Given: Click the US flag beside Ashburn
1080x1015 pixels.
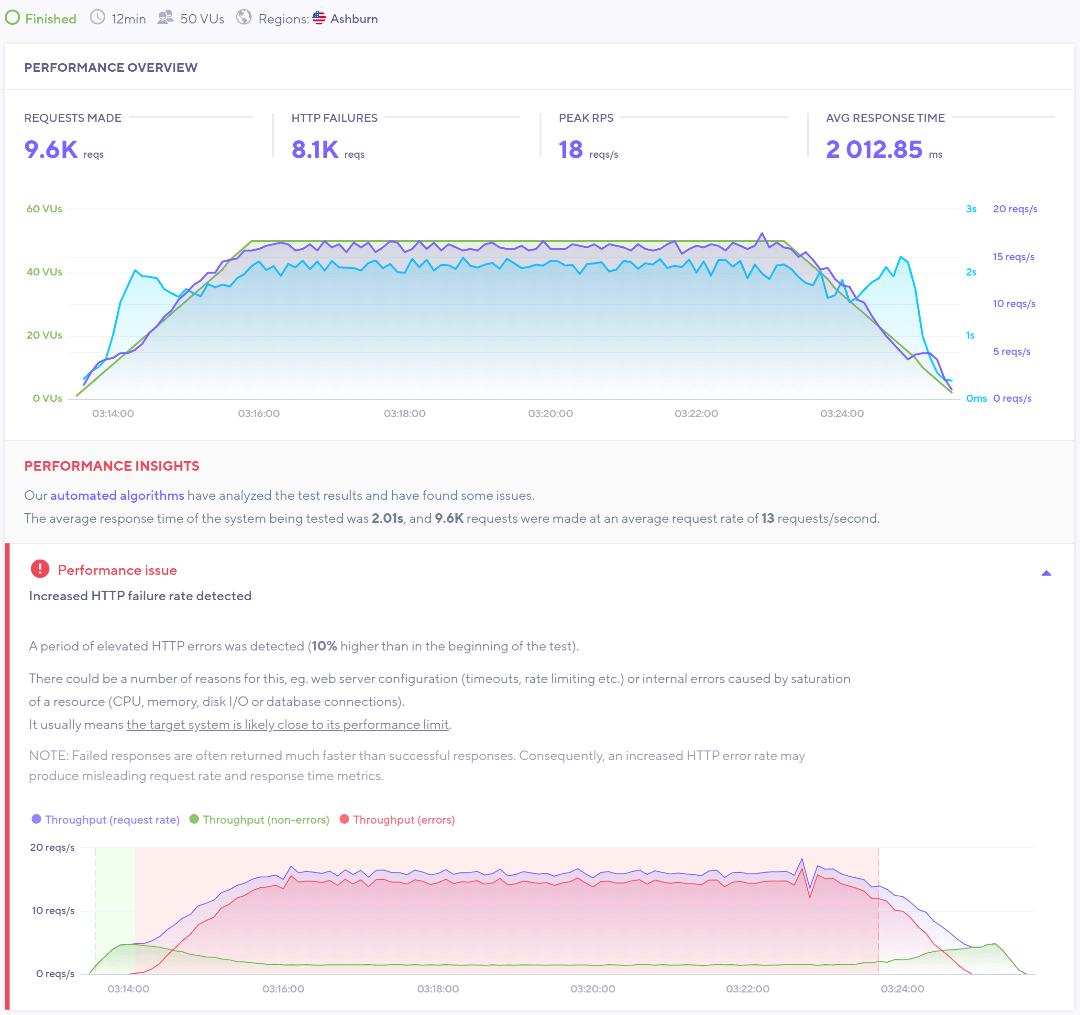Looking at the screenshot, I should (318, 17).
